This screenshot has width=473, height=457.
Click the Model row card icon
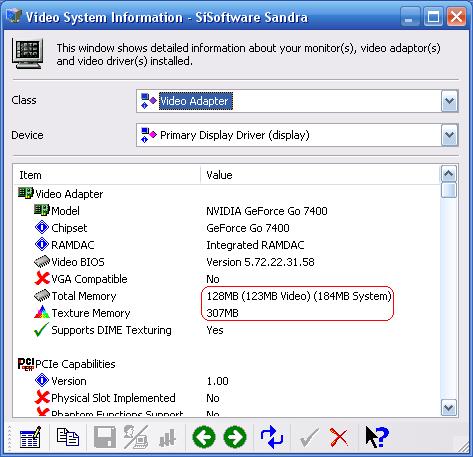coord(42,210)
